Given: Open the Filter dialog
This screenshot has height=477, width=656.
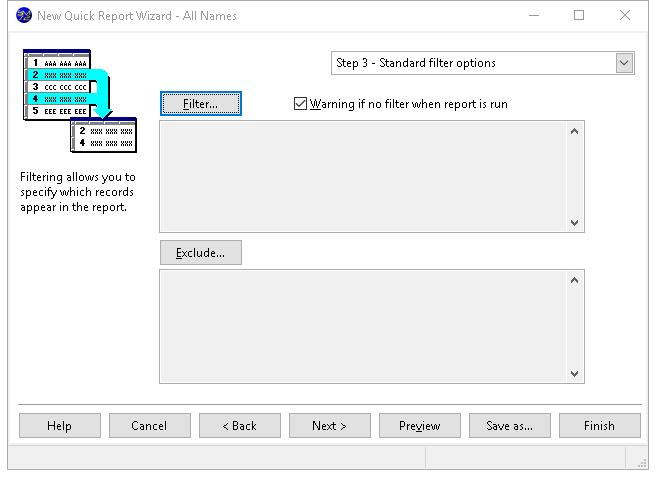Looking at the screenshot, I should [200, 103].
